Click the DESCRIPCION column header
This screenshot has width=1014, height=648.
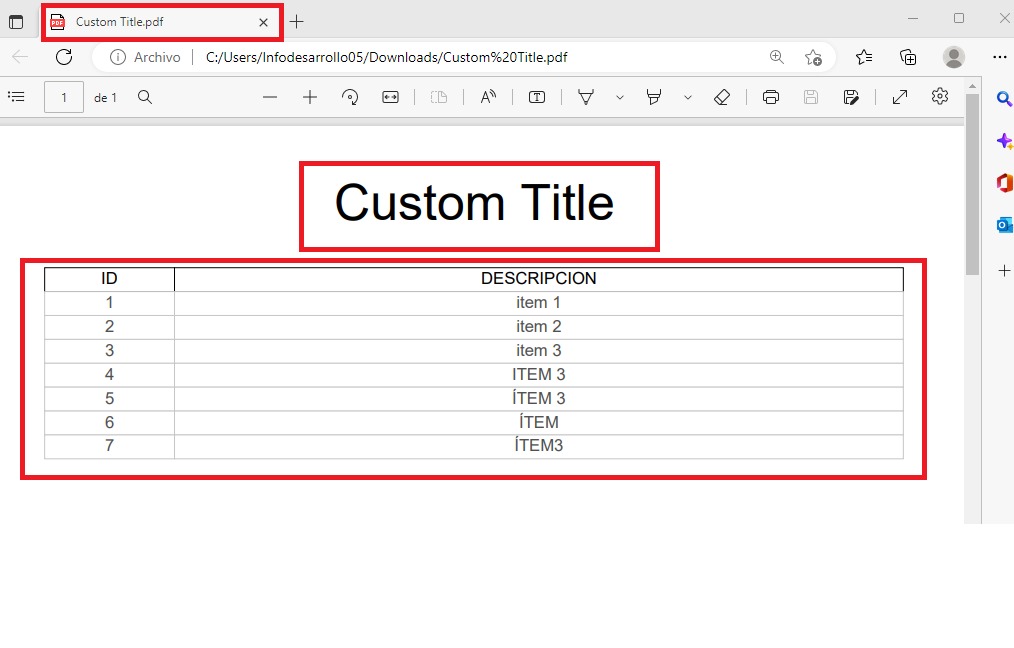pyautogui.click(x=539, y=279)
